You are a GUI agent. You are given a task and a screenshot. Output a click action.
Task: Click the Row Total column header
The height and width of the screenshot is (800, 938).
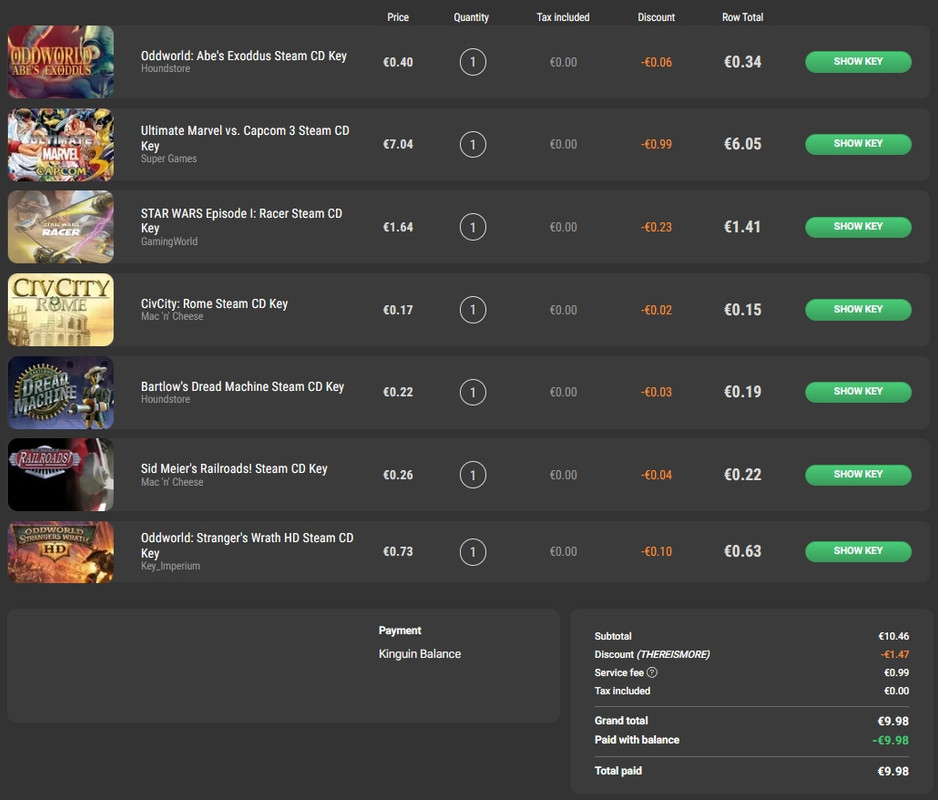tap(742, 17)
